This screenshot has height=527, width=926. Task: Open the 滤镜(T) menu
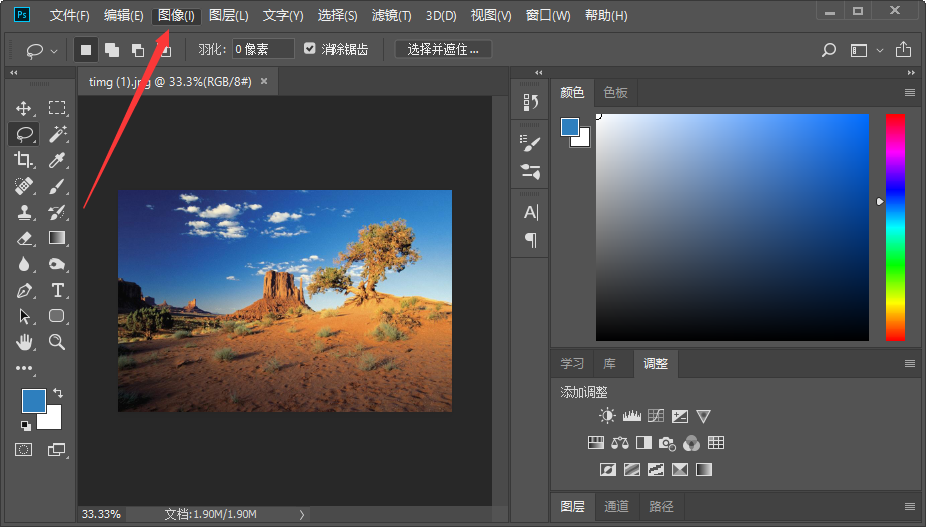391,16
